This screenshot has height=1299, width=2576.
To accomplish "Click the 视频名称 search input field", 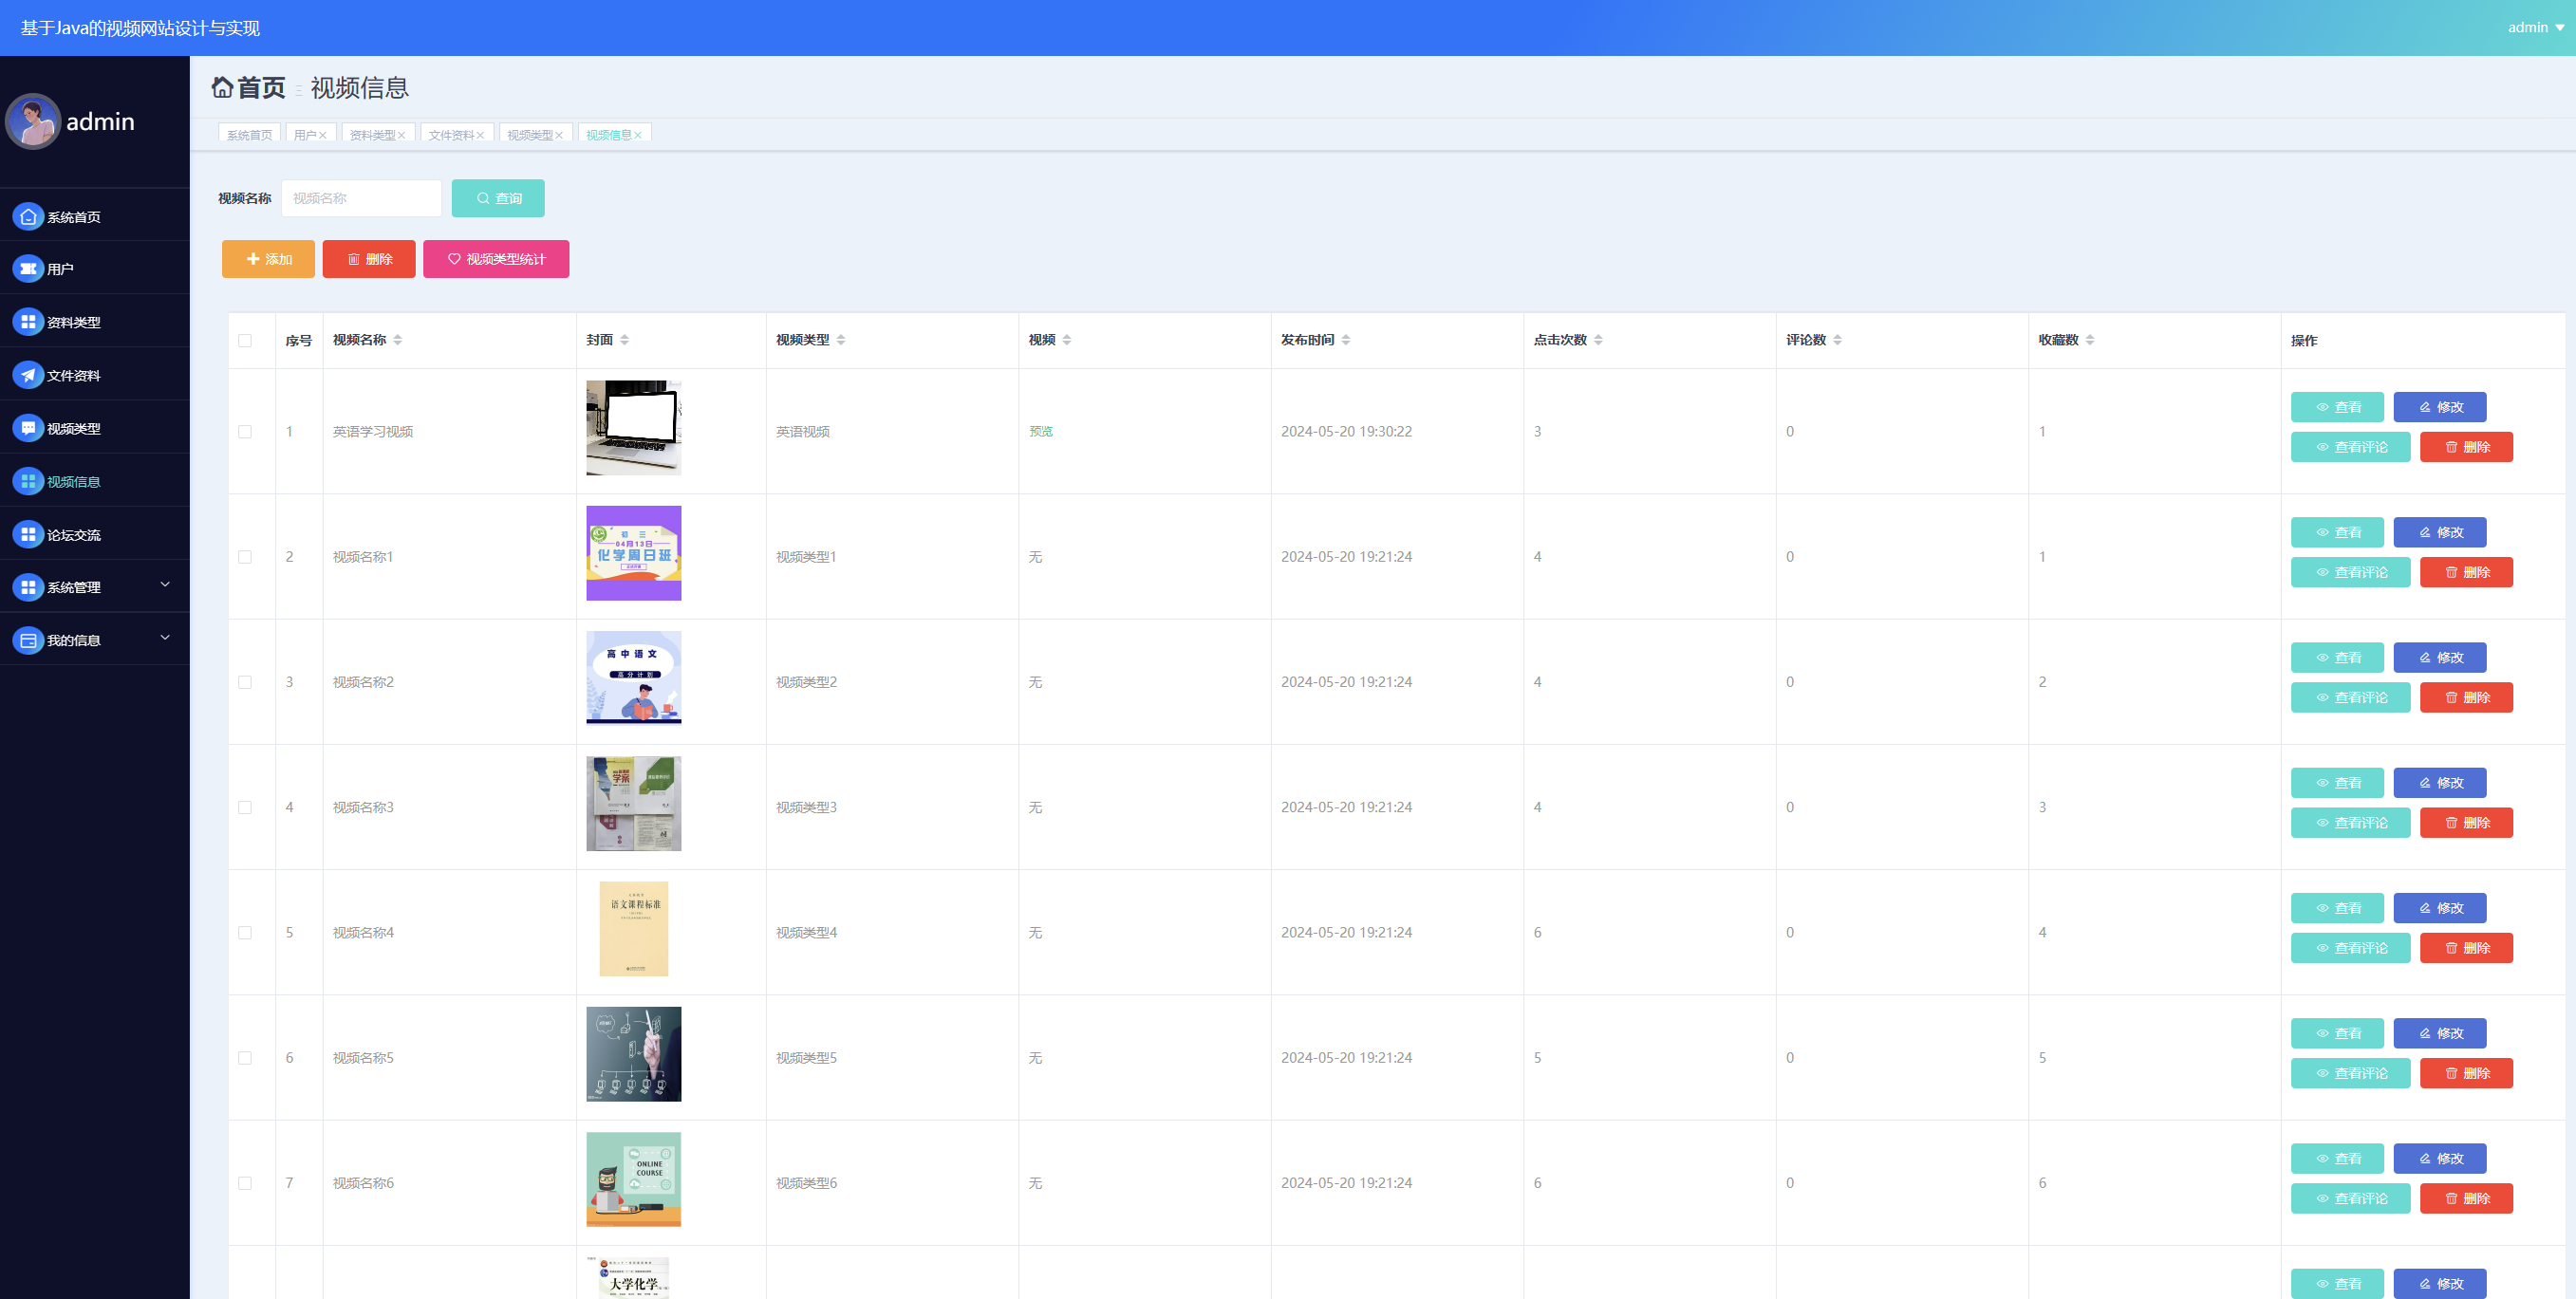I will [361, 198].
